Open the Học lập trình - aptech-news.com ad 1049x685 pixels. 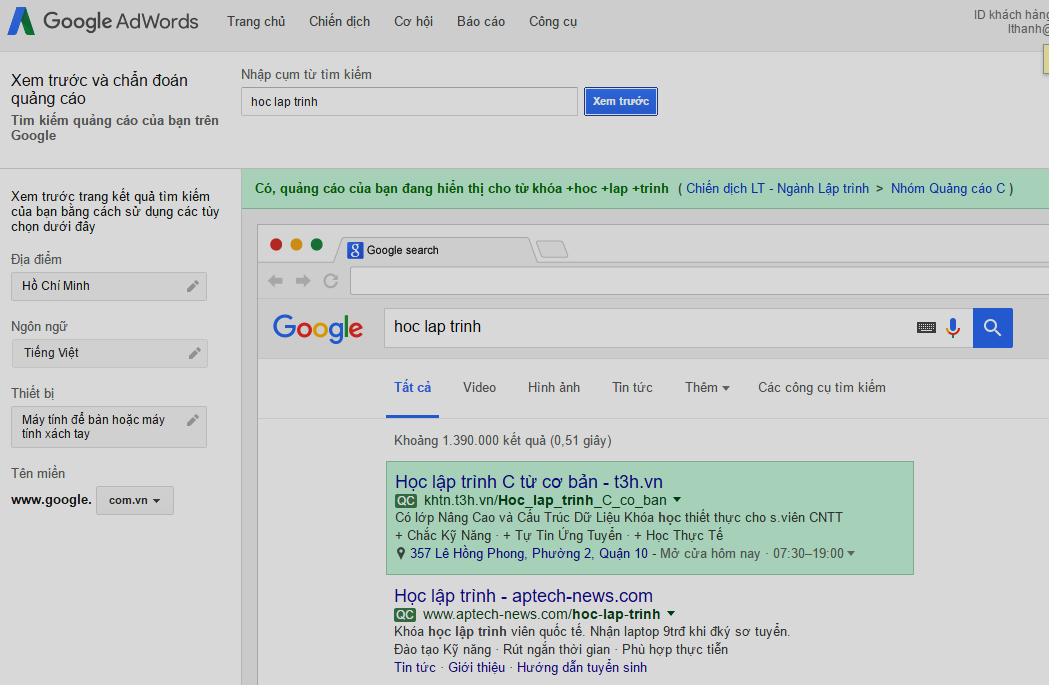click(523, 595)
